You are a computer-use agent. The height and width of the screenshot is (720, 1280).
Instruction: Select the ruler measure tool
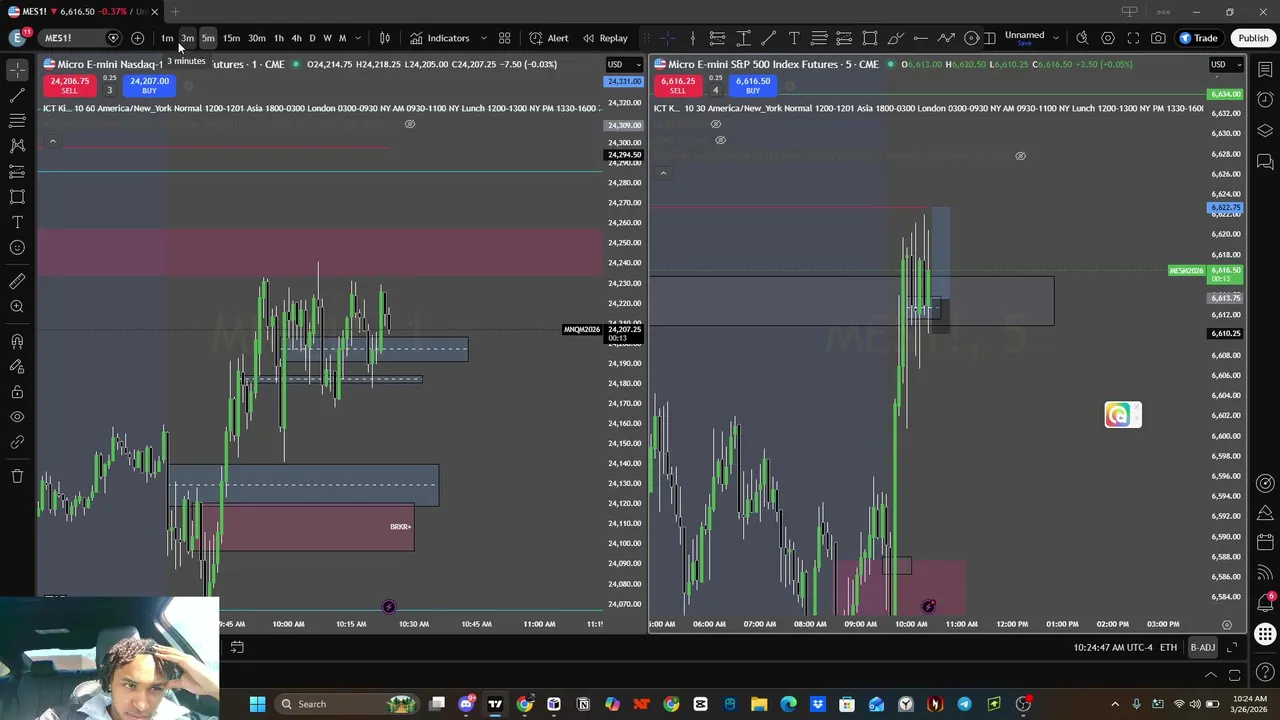tap(17, 282)
